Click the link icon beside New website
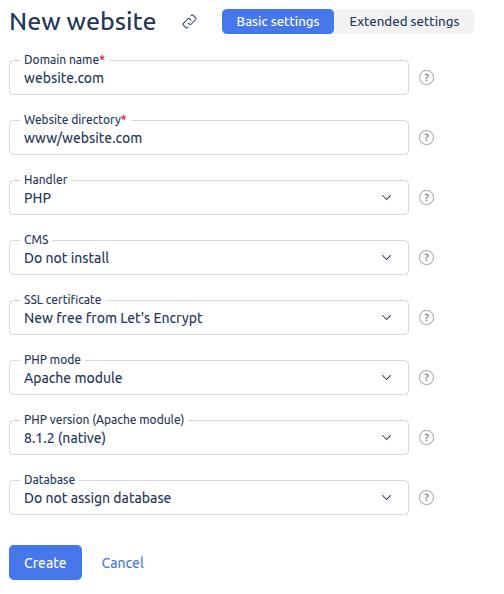Screen dimensions: 504x594 [x=189, y=22]
